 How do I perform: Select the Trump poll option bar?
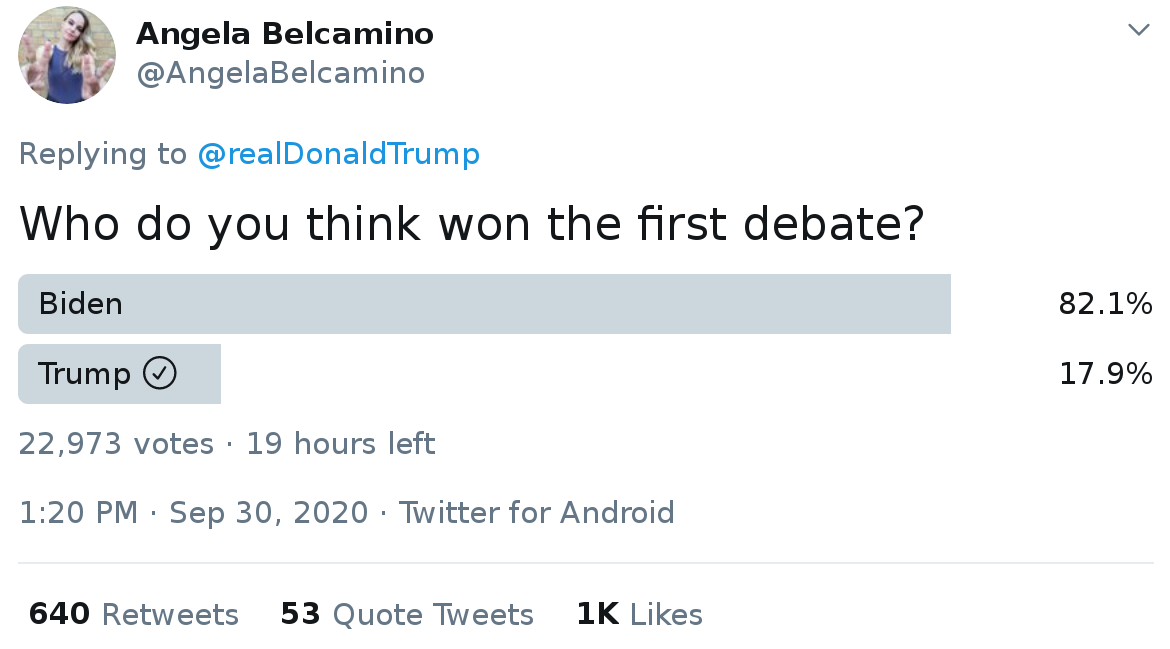[119, 374]
